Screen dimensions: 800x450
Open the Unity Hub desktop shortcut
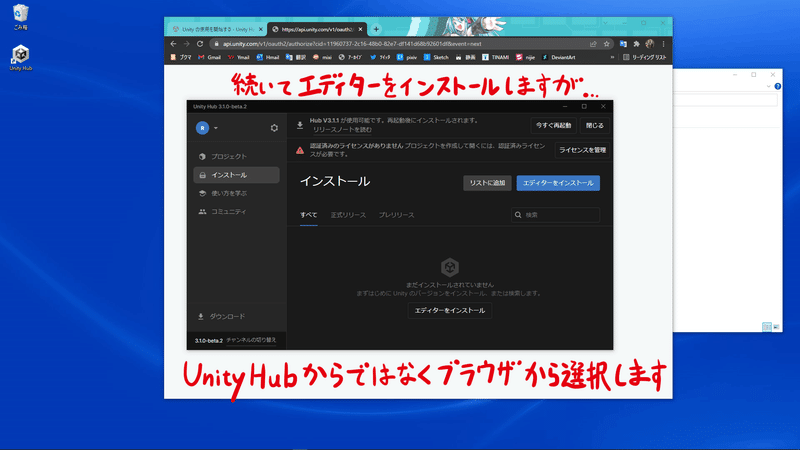tap(20, 57)
